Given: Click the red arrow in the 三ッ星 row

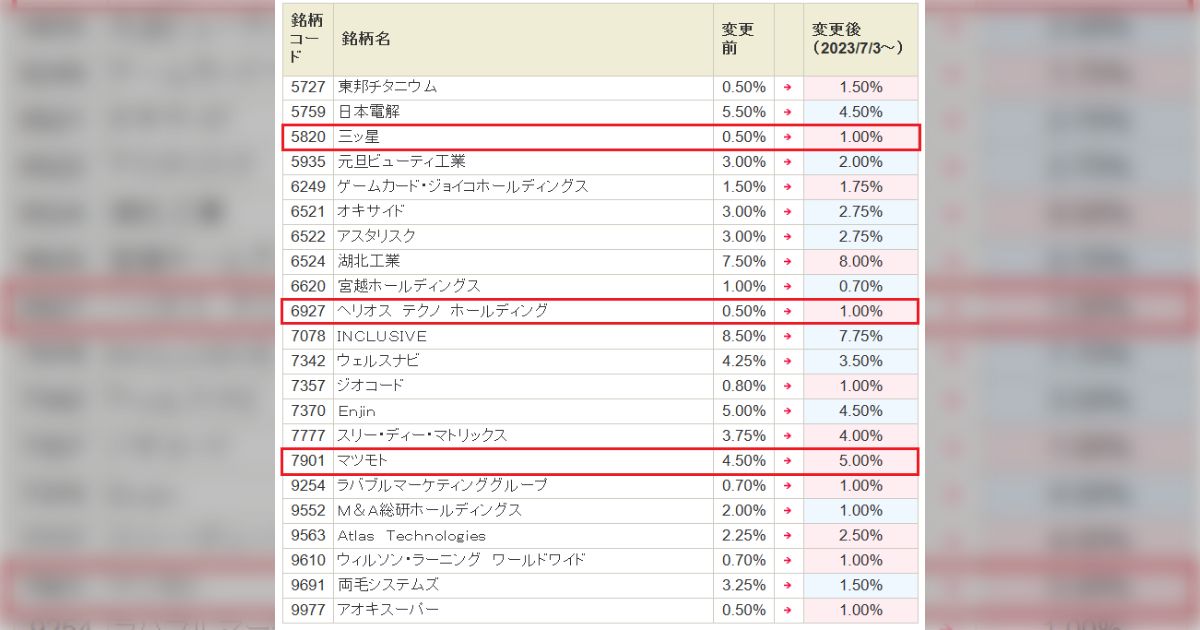Looking at the screenshot, I should click(x=789, y=137).
